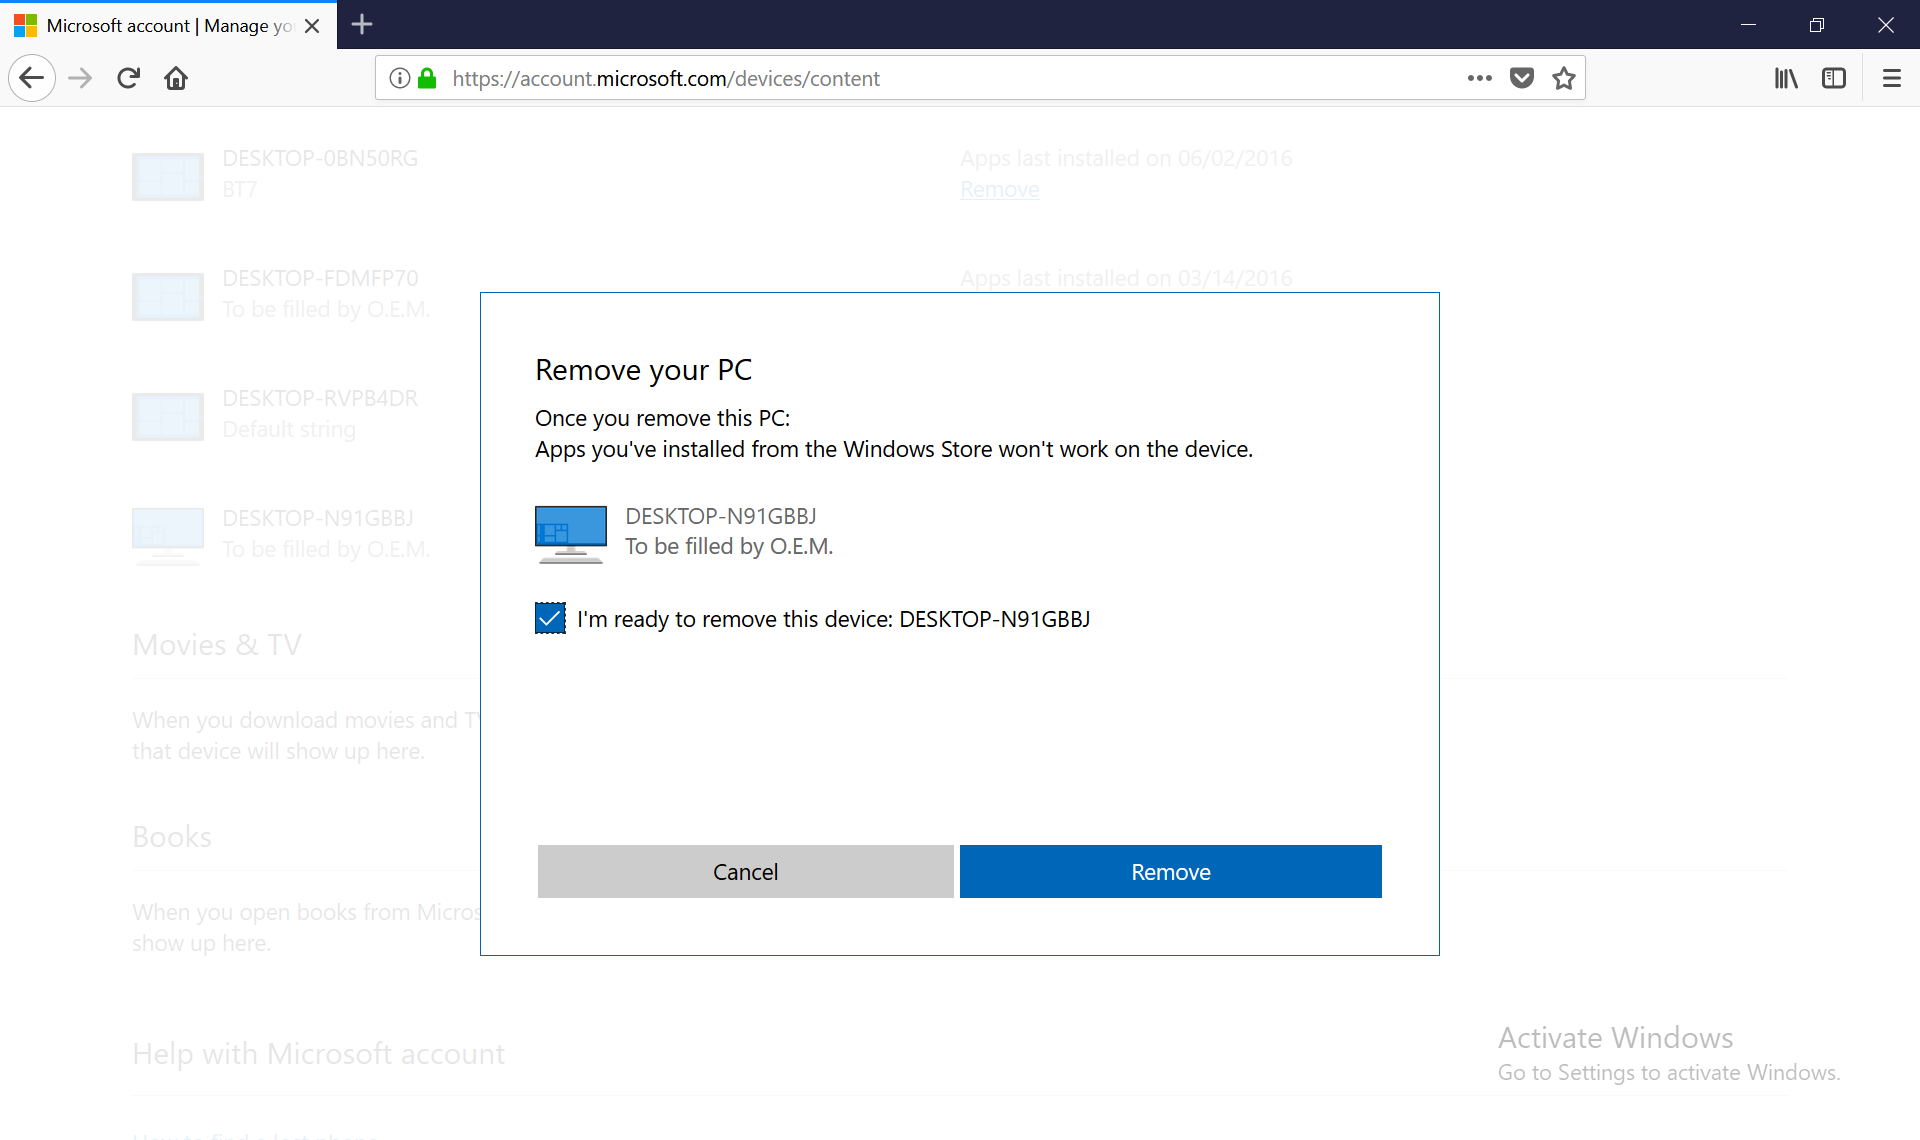Viewport: 1920px width, 1140px height.
Task: Save page to Pocket
Action: [x=1522, y=78]
